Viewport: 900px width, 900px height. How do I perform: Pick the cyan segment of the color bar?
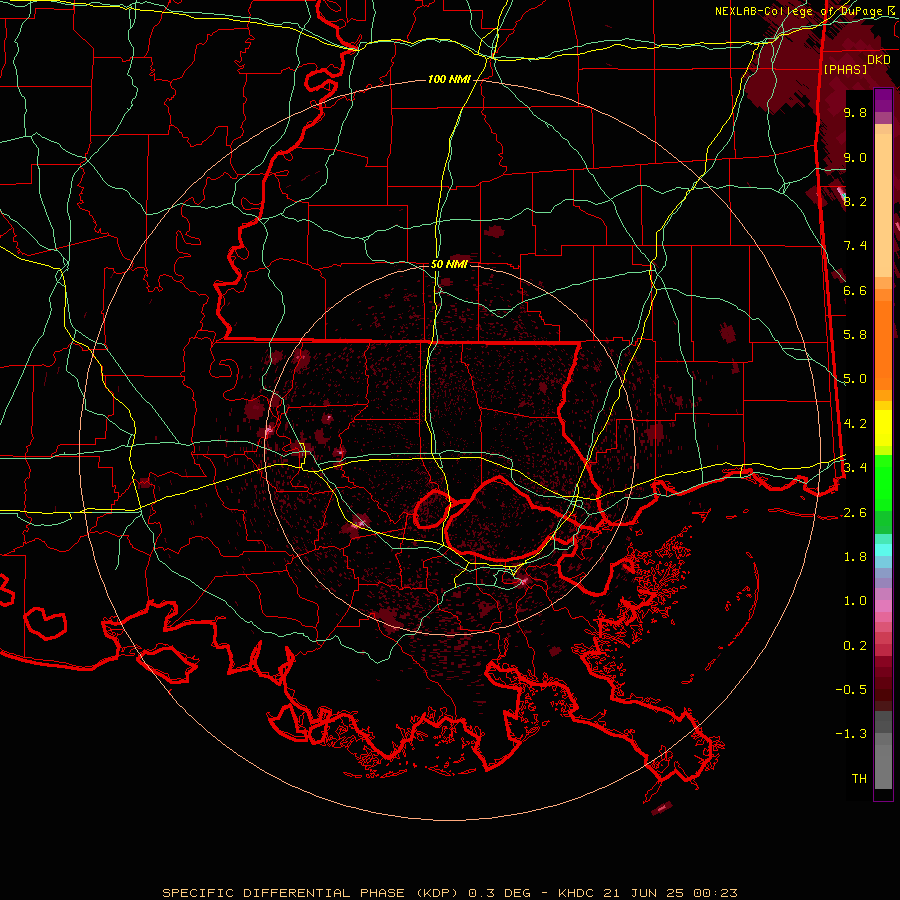click(883, 550)
